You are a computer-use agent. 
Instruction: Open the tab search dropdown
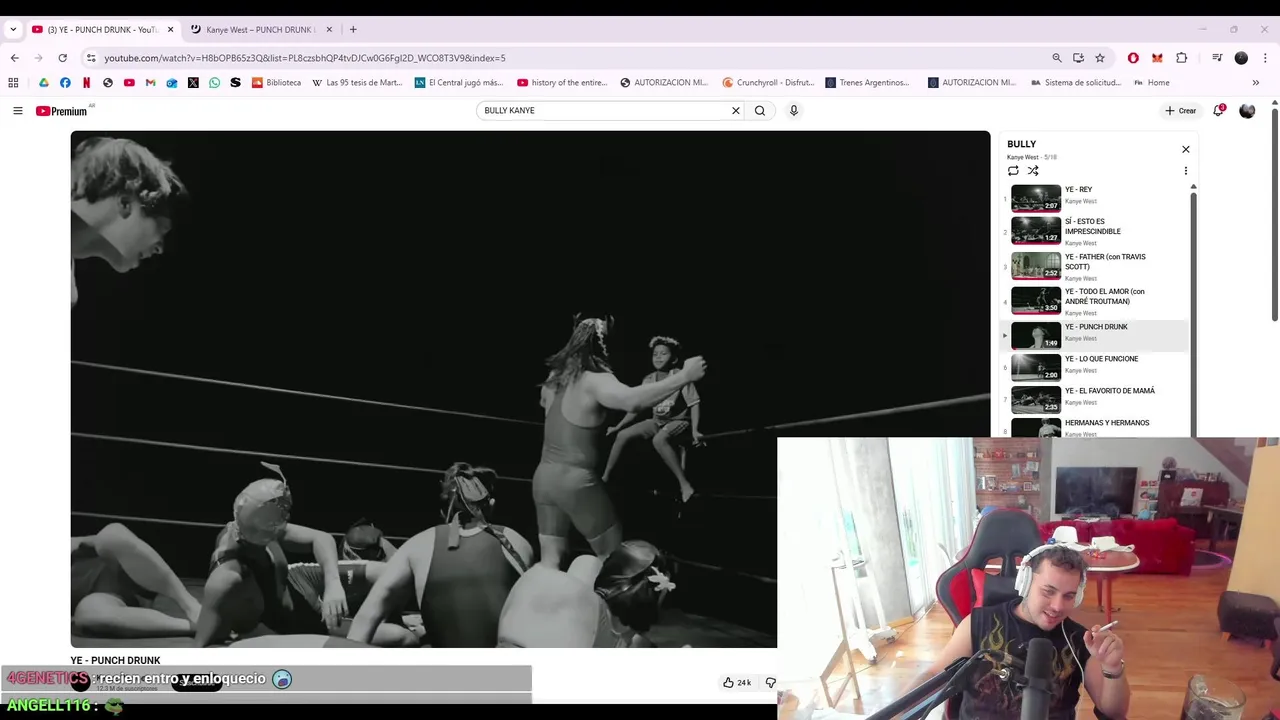point(12,30)
